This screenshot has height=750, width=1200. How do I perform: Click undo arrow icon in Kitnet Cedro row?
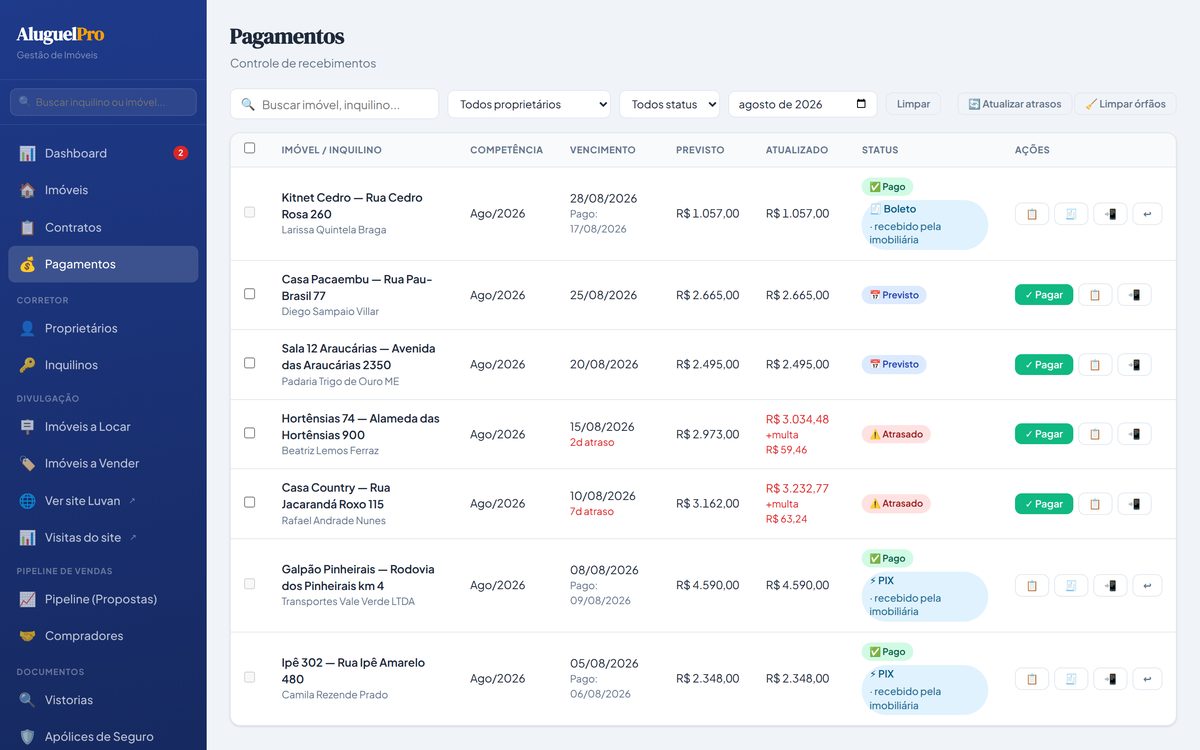(1147, 214)
